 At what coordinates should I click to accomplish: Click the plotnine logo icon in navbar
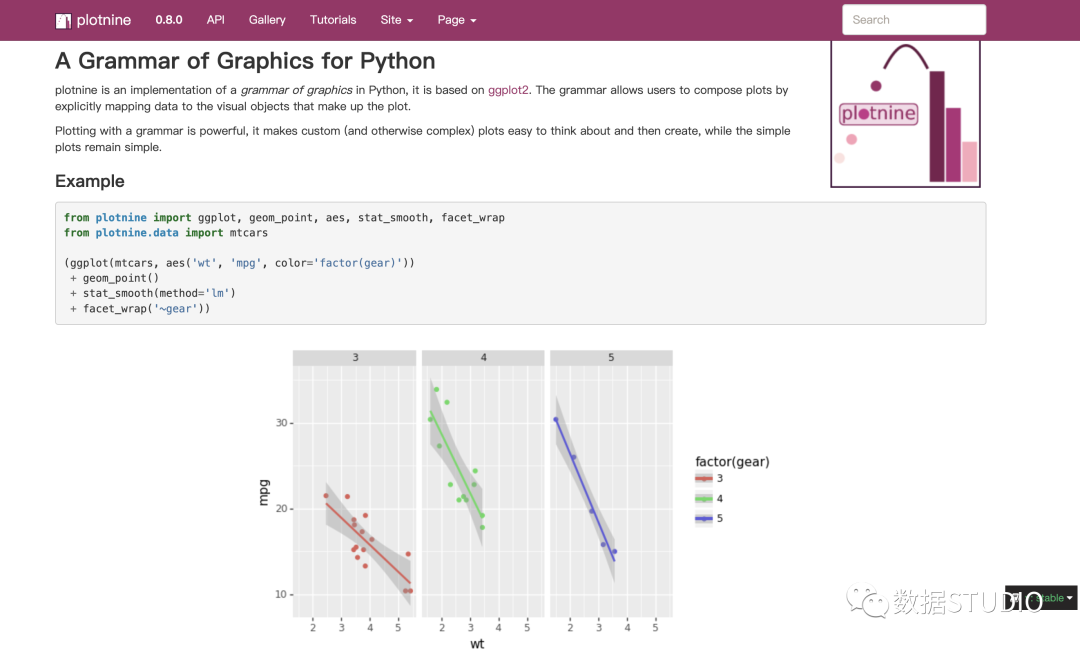tap(63, 20)
